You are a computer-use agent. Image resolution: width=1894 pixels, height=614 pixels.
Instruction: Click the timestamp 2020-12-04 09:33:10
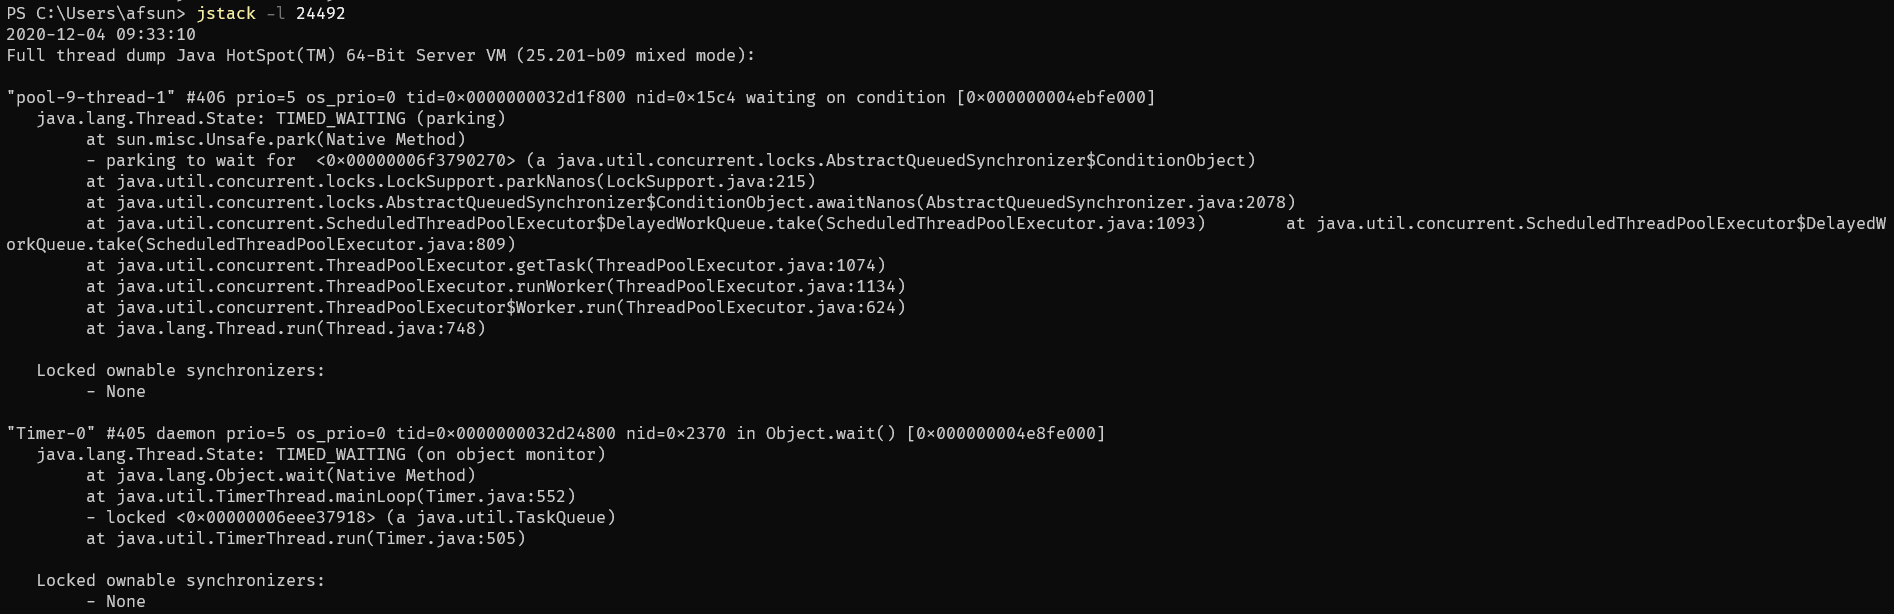coord(101,34)
